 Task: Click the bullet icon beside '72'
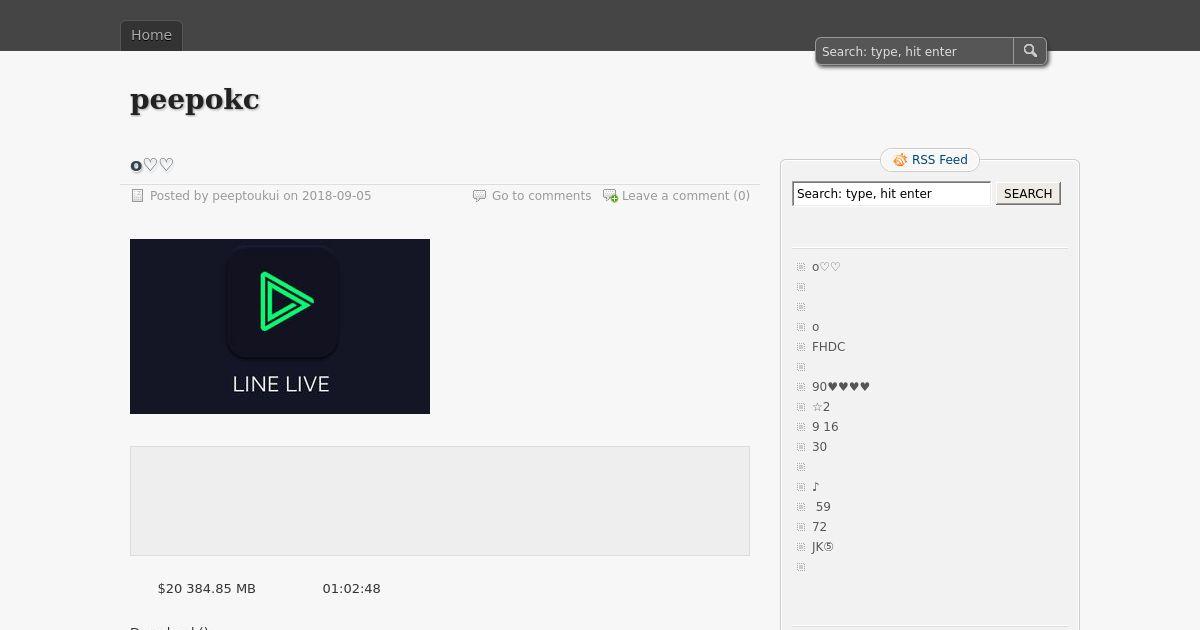point(801,527)
